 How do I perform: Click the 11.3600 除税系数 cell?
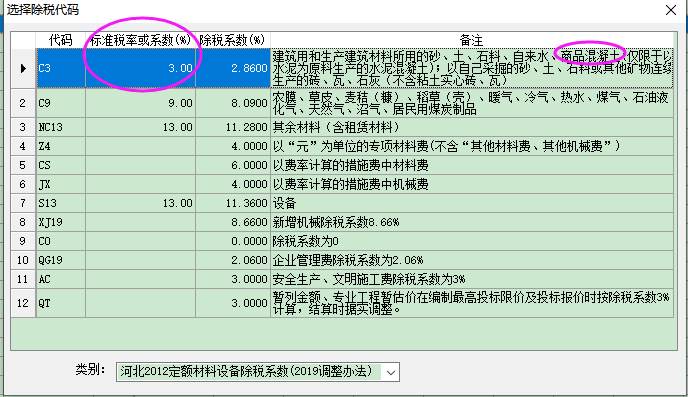click(x=233, y=203)
